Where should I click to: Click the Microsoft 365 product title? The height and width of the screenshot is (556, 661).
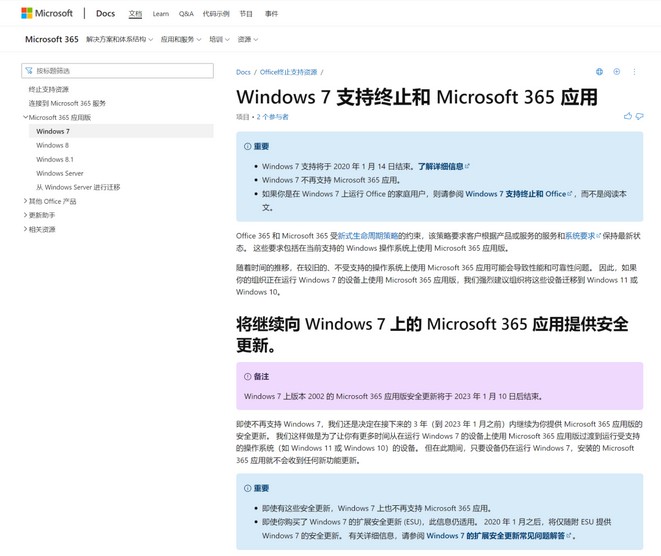(52, 39)
